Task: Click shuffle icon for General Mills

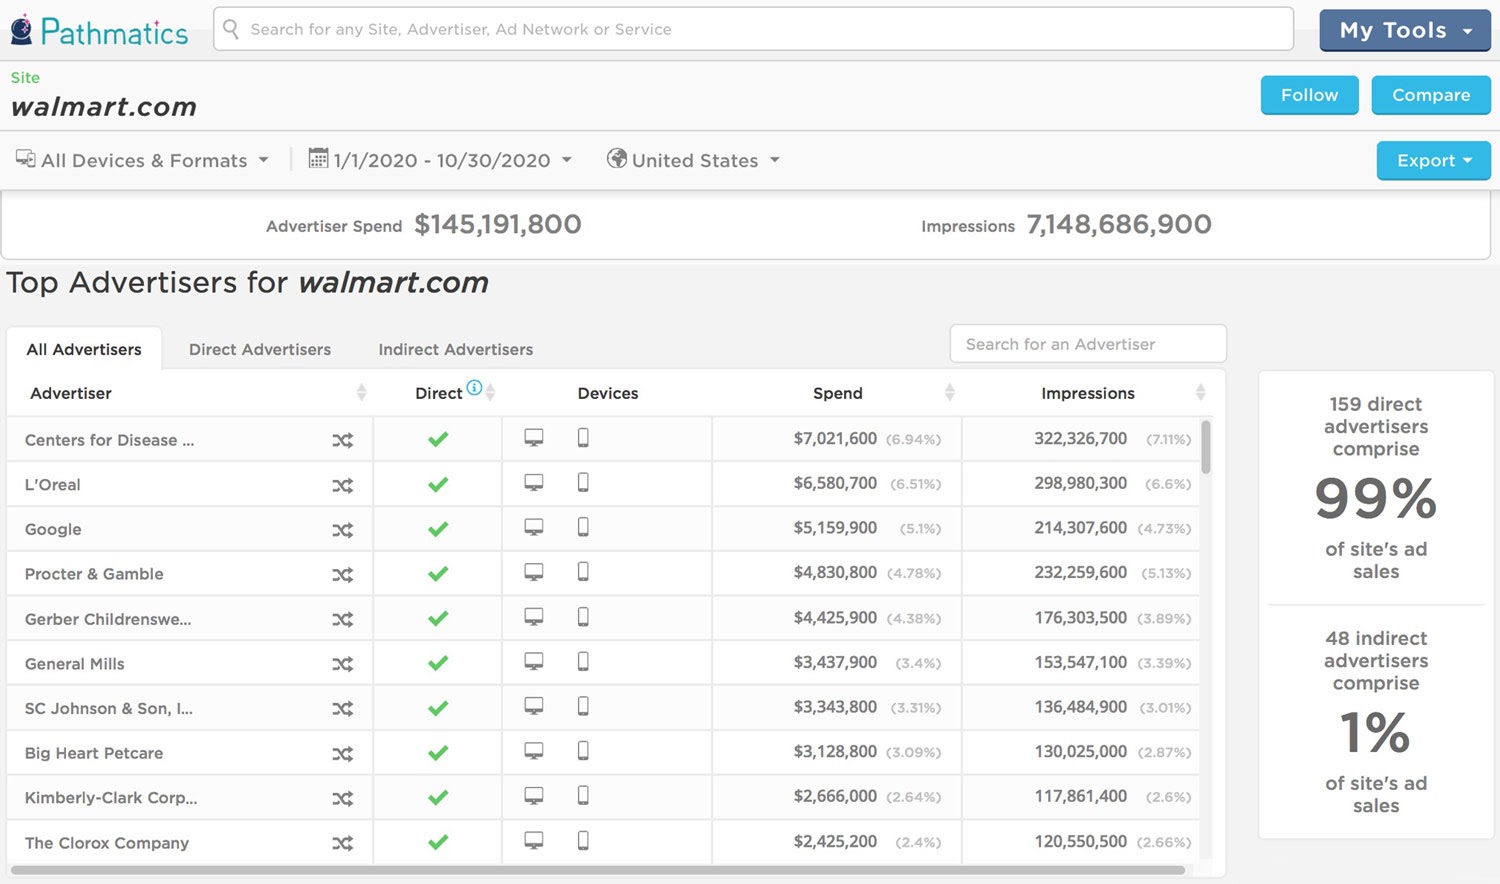Action: tap(343, 664)
